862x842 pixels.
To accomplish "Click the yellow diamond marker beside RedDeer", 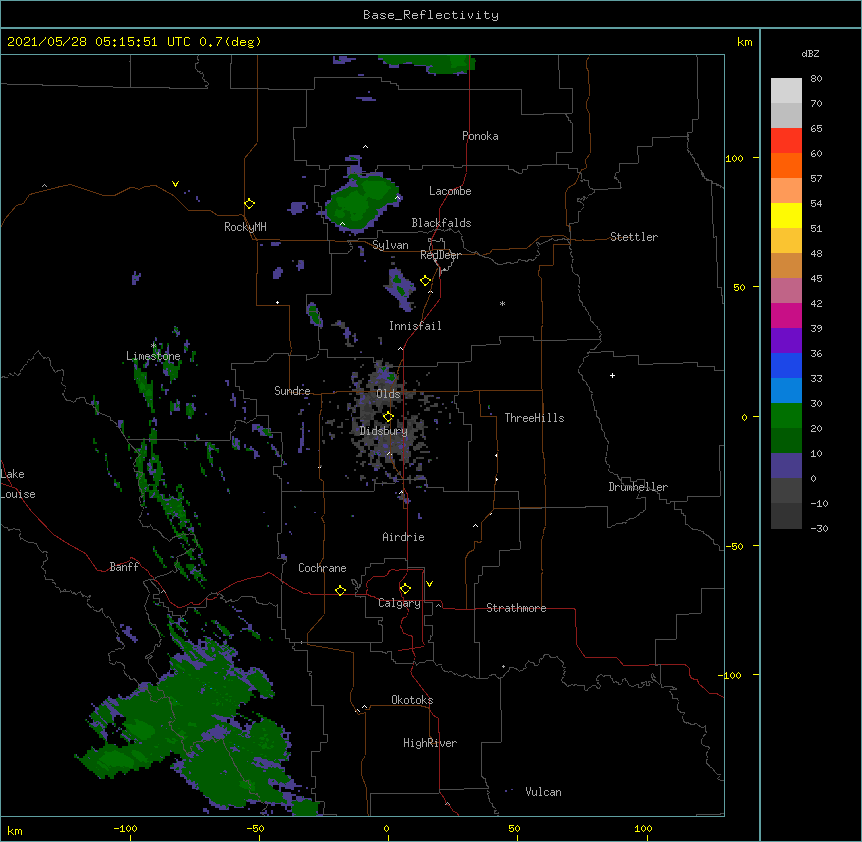I will point(425,281).
